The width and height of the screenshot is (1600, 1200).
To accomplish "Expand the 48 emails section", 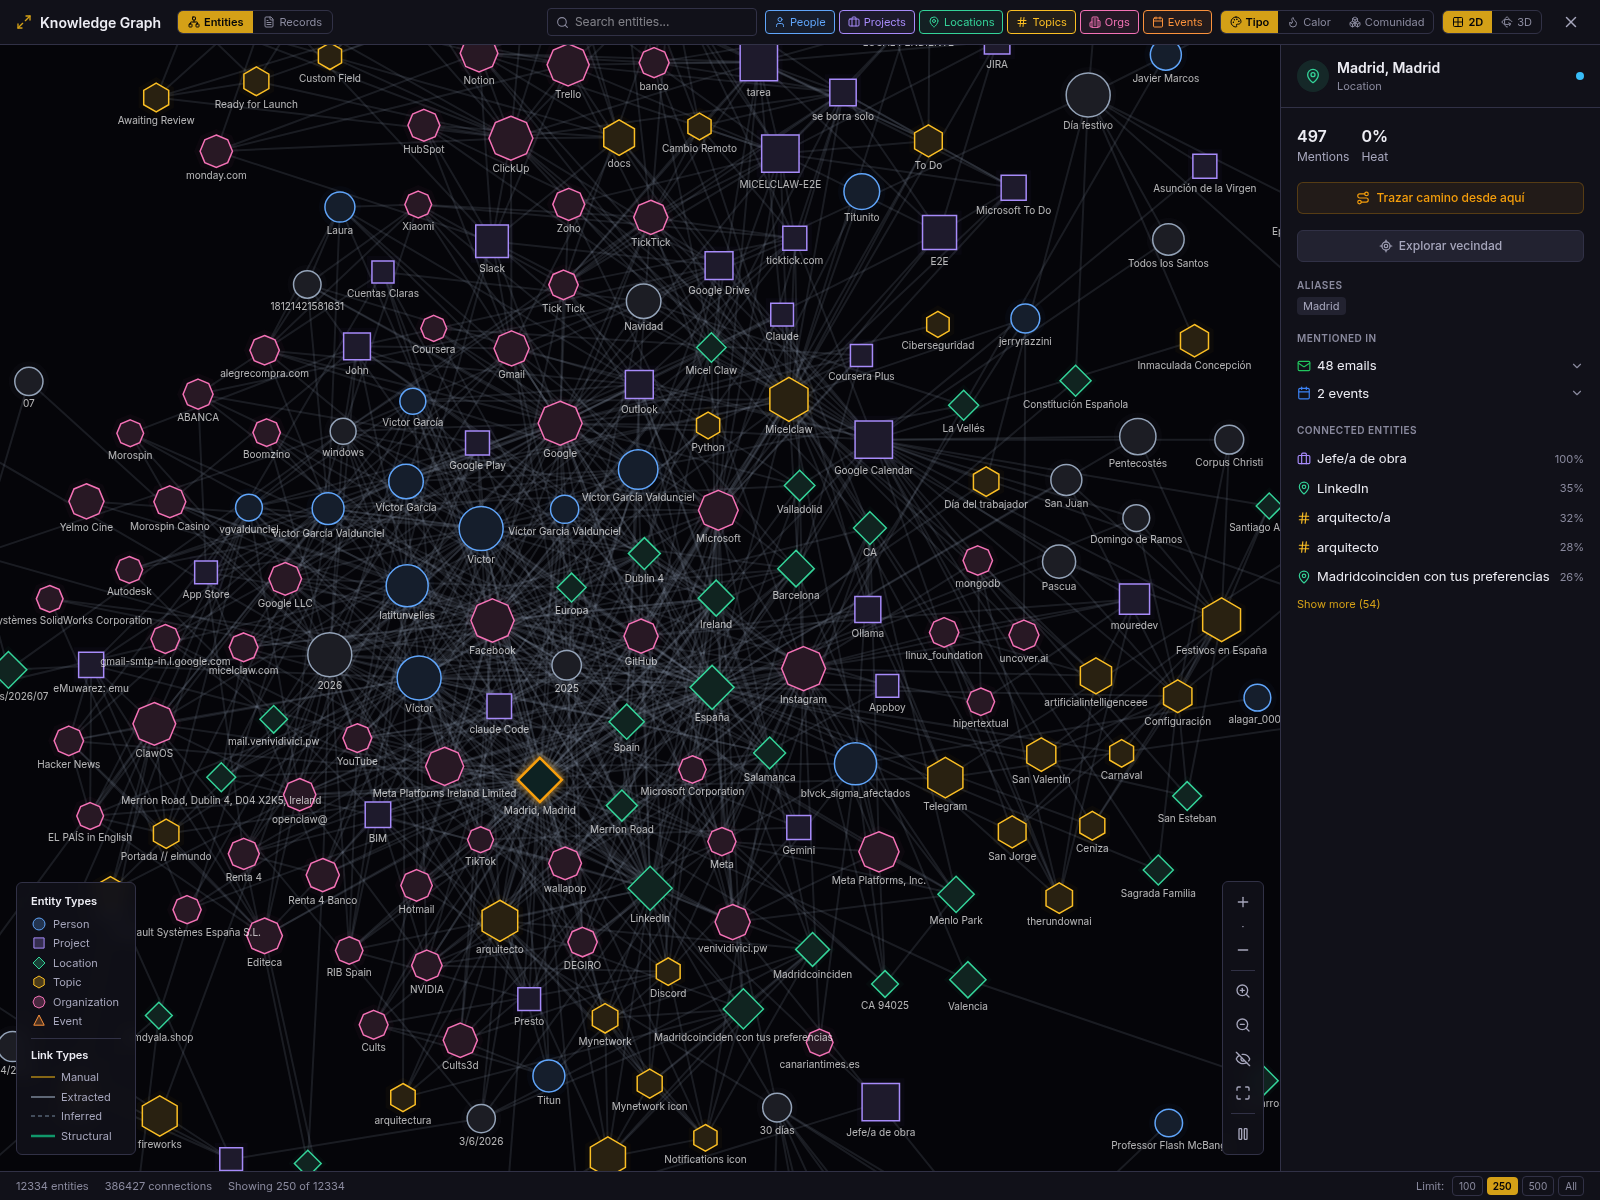I will [1440, 366].
